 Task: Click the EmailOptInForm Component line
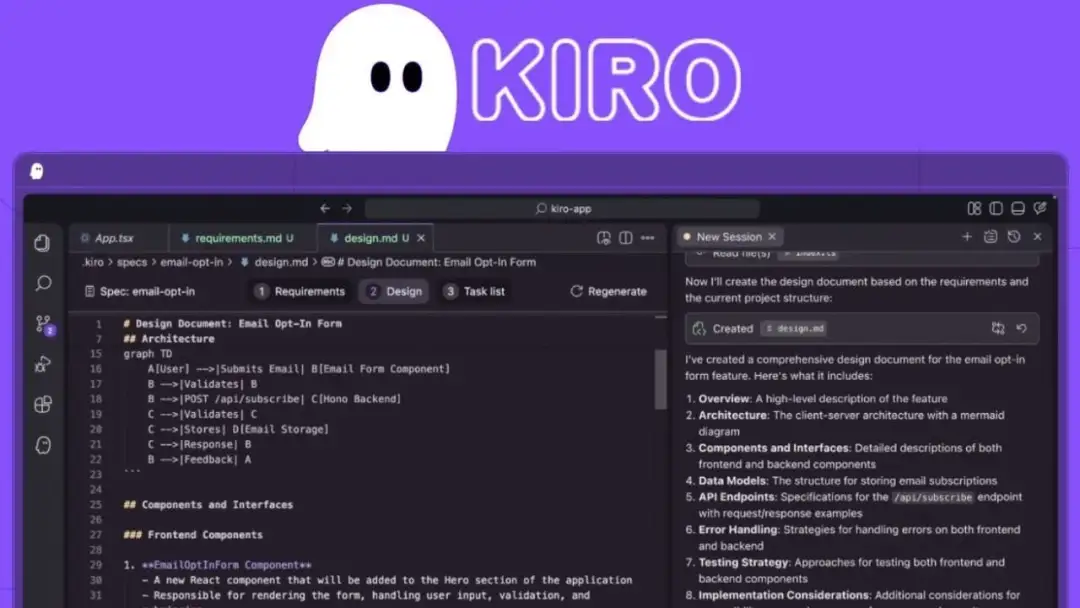click(x=218, y=565)
